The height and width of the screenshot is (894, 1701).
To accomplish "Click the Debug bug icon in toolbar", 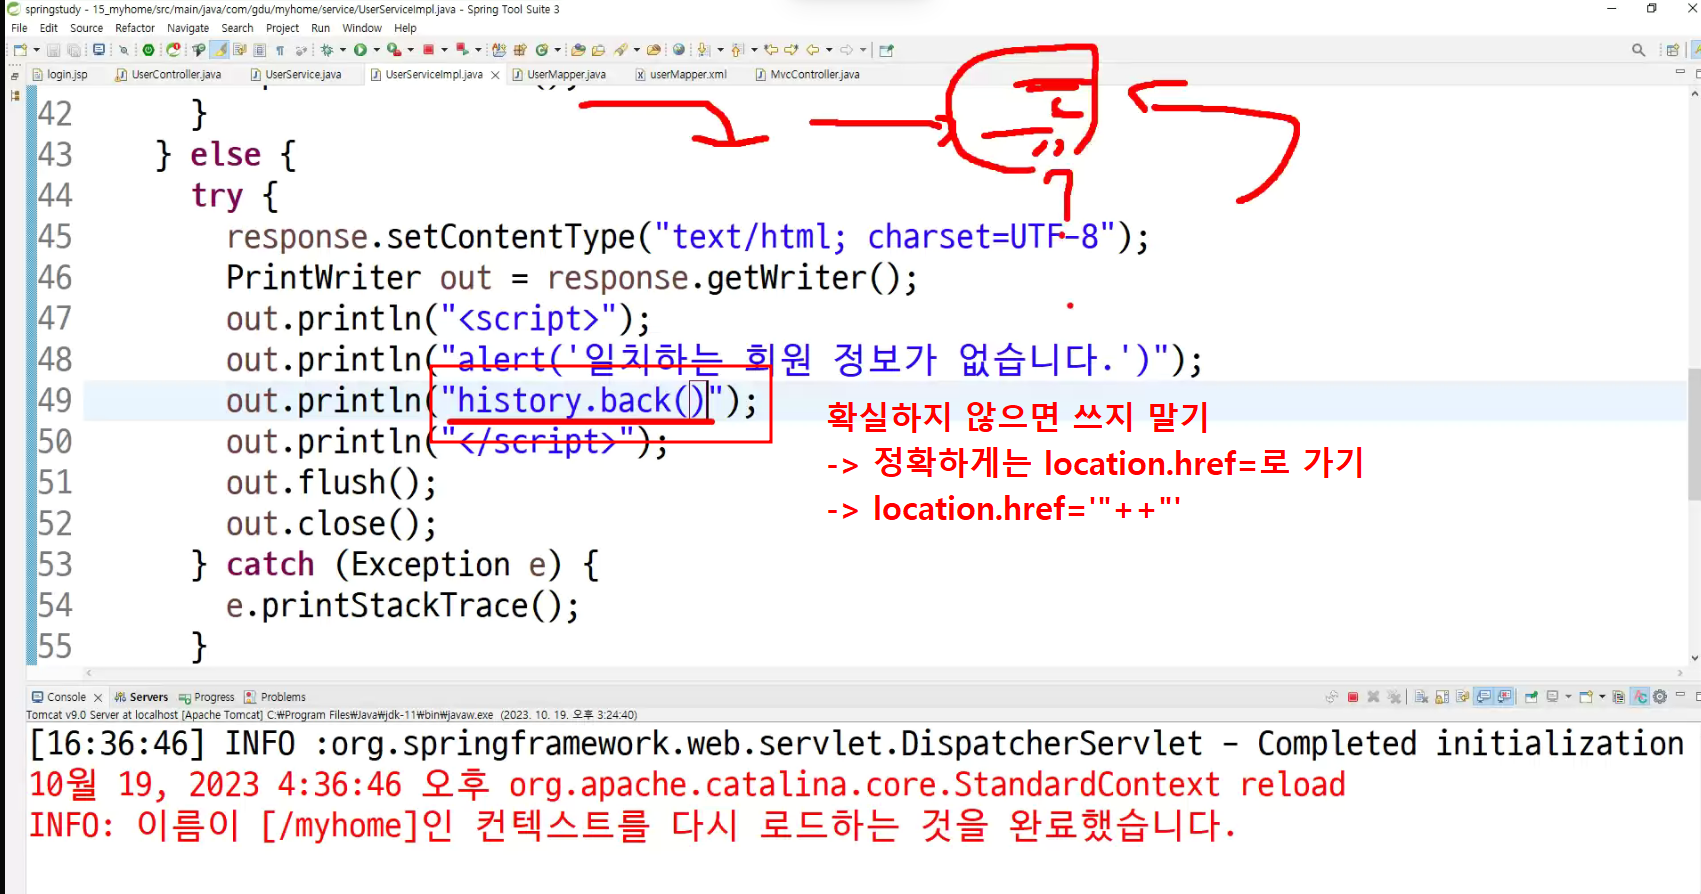I will [327, 50].
